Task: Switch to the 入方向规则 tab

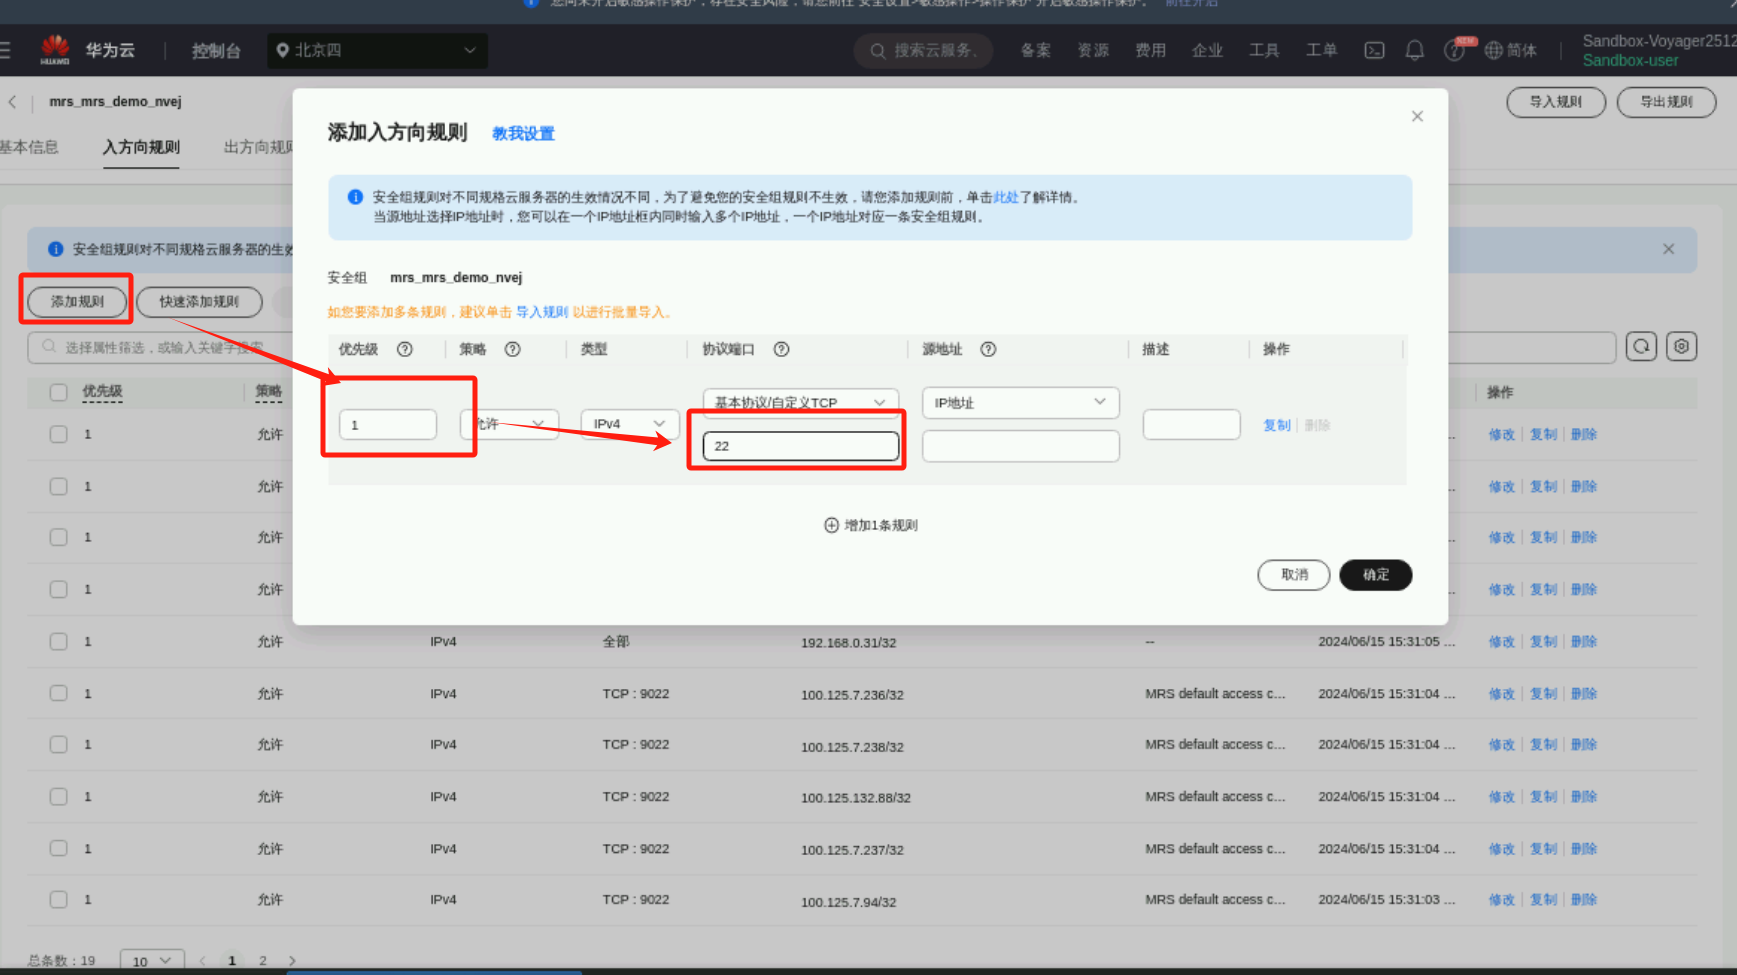Action: coord(141,147)
